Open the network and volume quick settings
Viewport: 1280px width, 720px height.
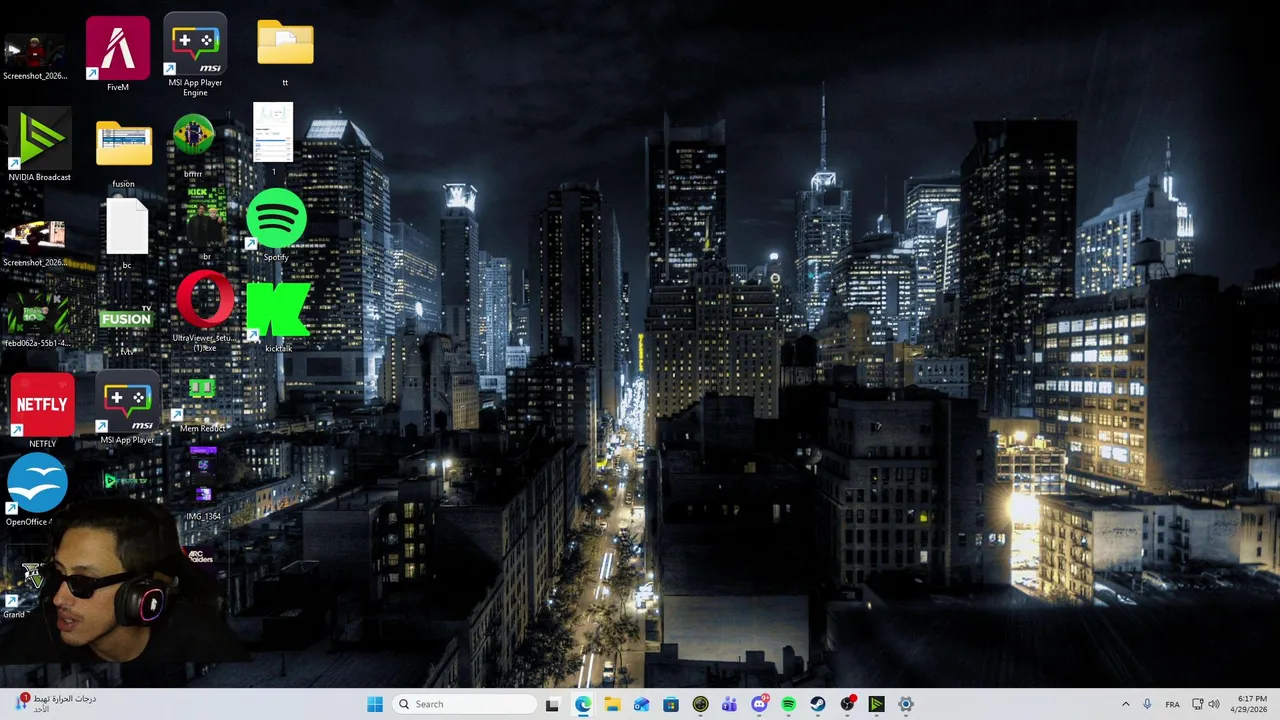(1207, 704)
